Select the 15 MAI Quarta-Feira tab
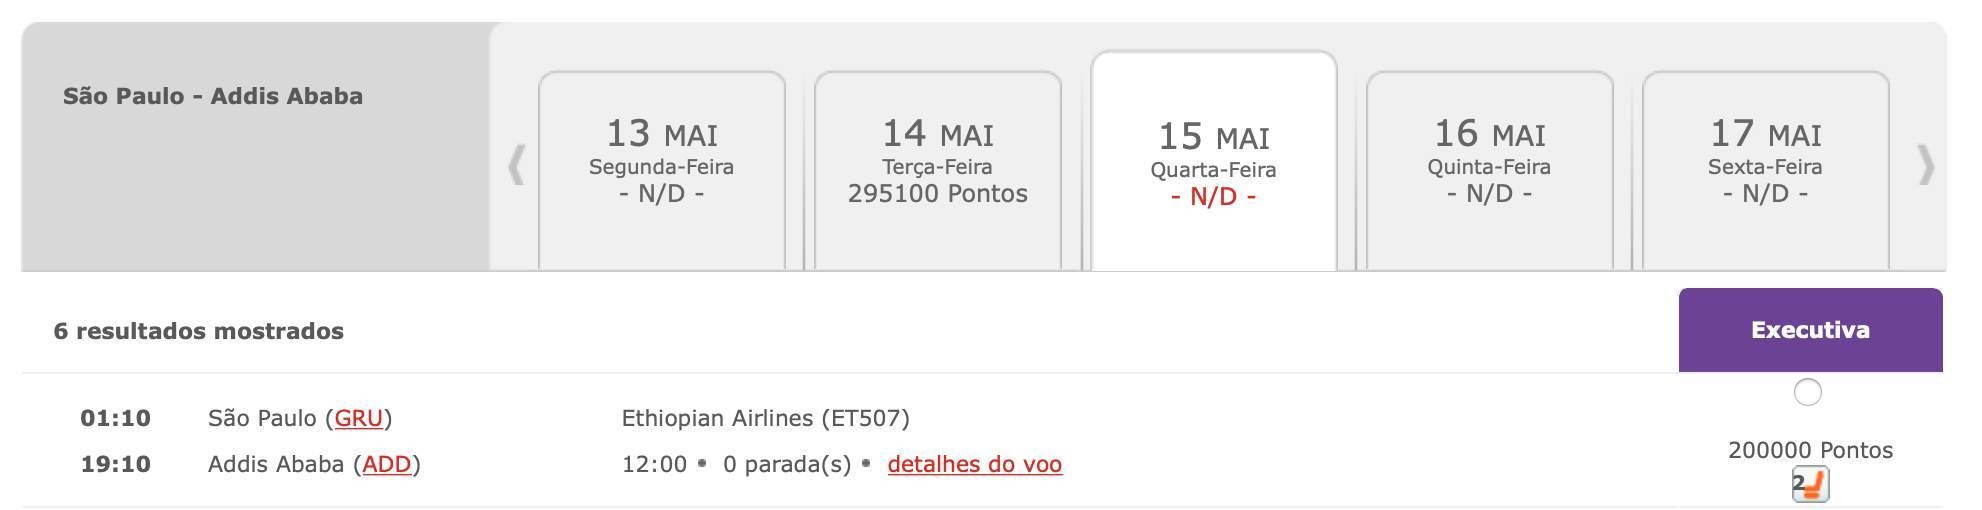Screen dimensions: 1982x510 (x=1214, y=161)
